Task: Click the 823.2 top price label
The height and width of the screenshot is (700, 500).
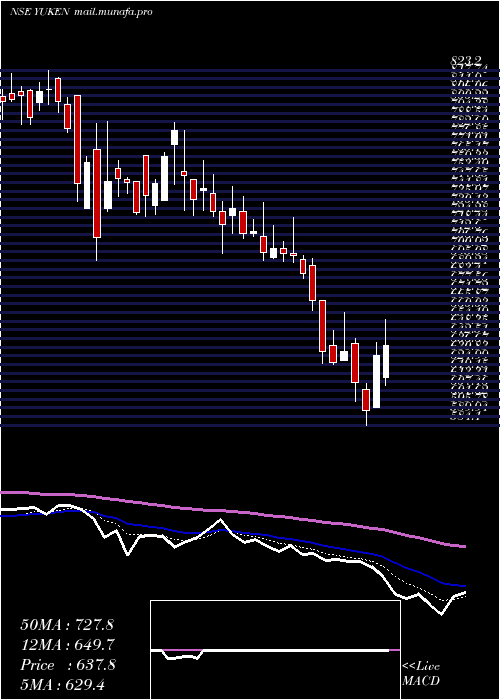Action: (x=467, y=60)
